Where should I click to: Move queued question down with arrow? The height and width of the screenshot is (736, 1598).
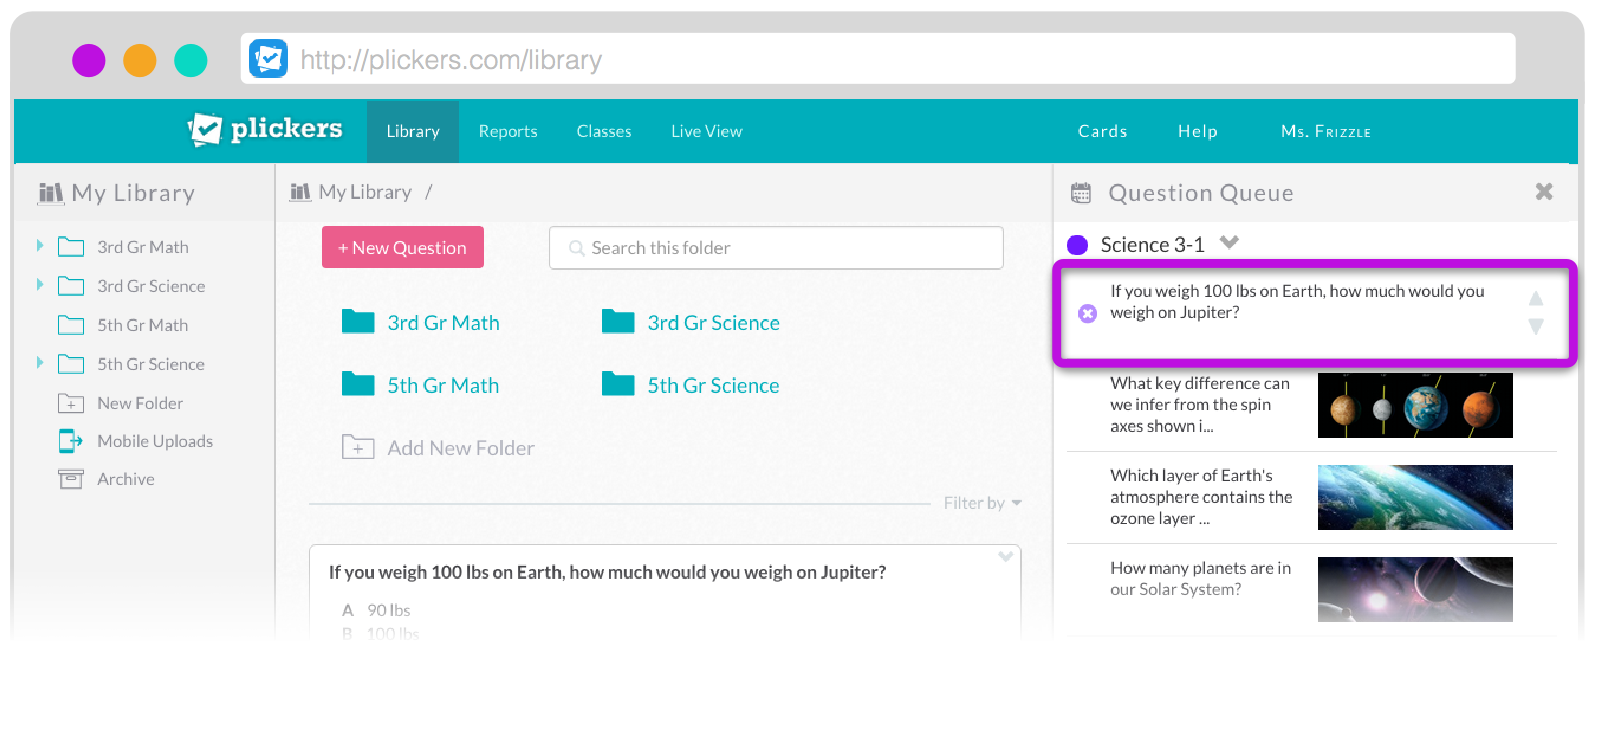1535,326
